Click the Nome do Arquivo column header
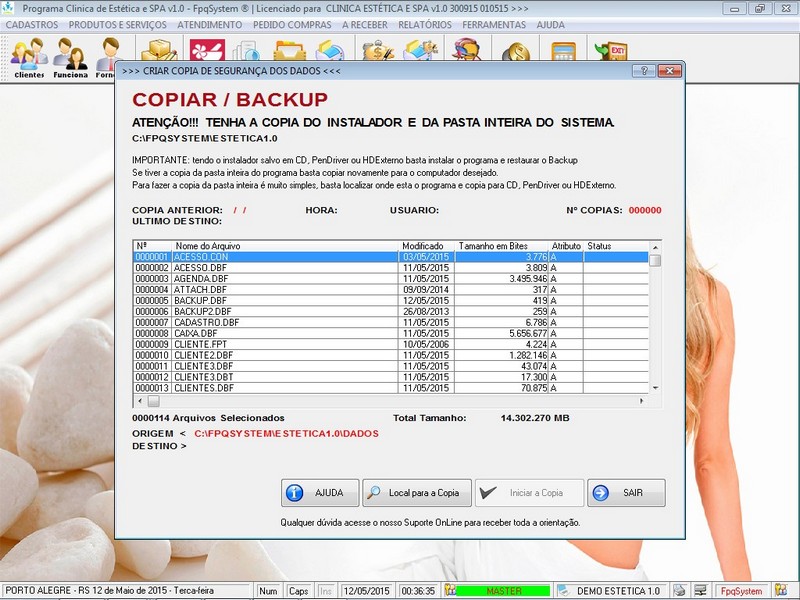The image size is (800, 600). pos(285,246)
